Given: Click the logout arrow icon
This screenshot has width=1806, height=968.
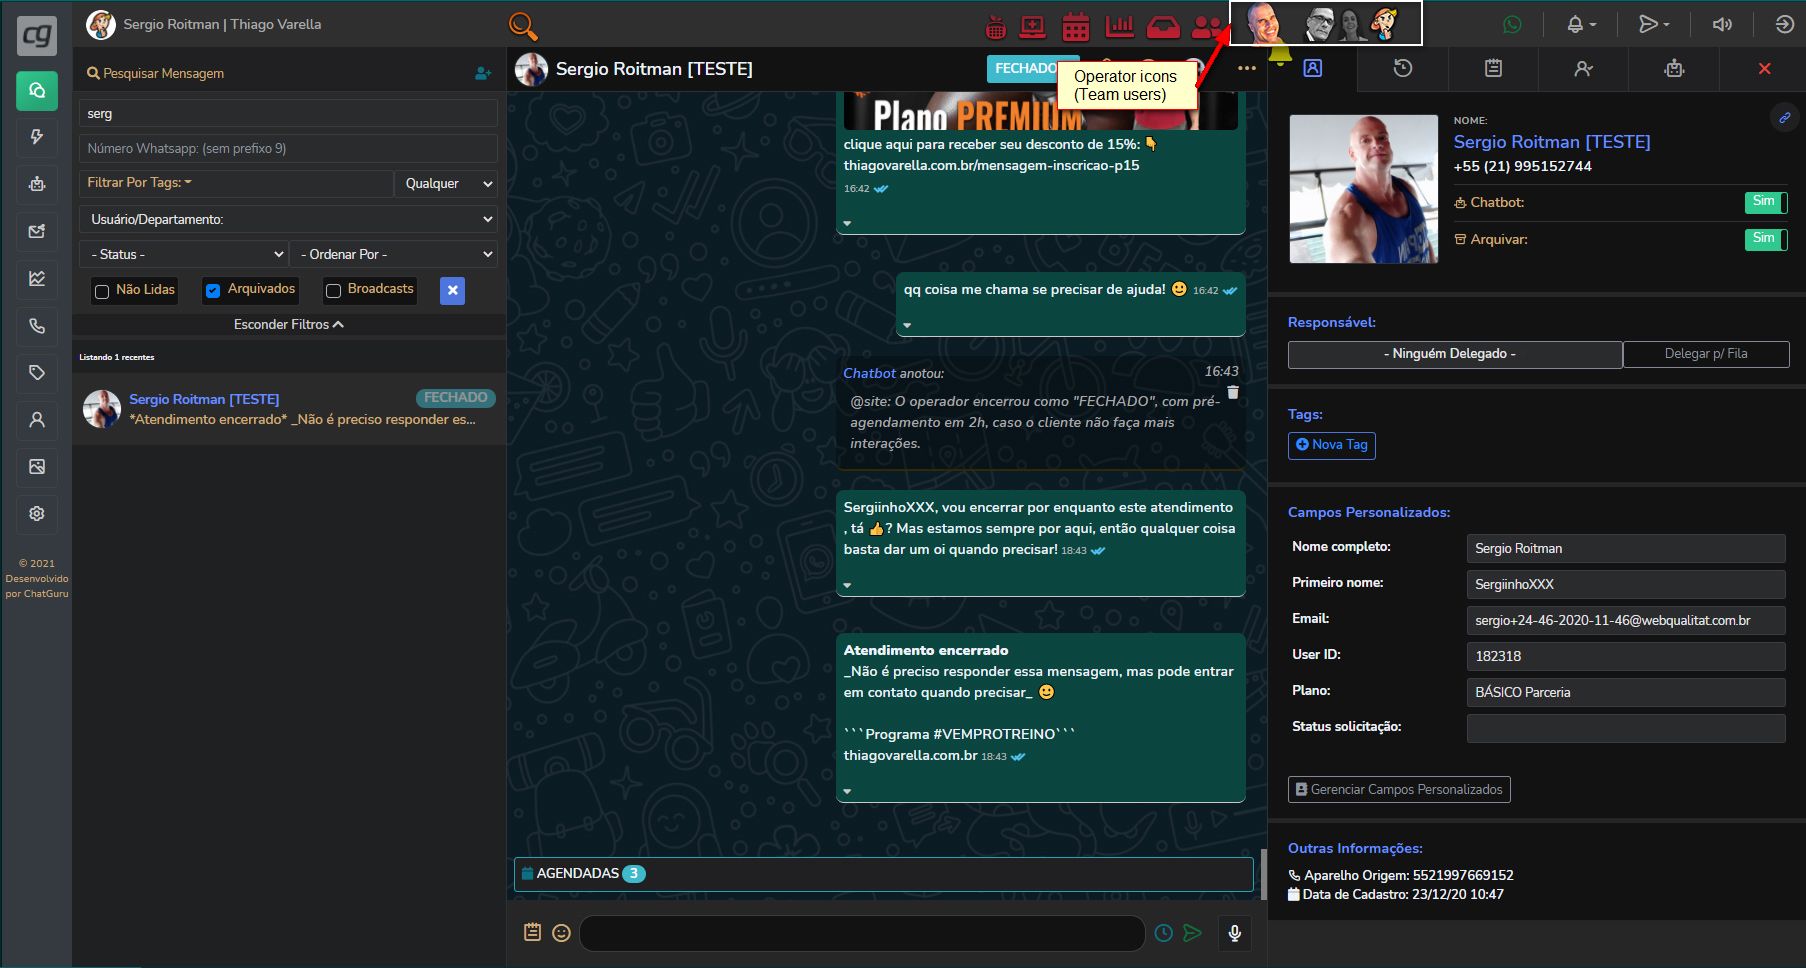Looking at the screenshot, I should pos(1785,25).
